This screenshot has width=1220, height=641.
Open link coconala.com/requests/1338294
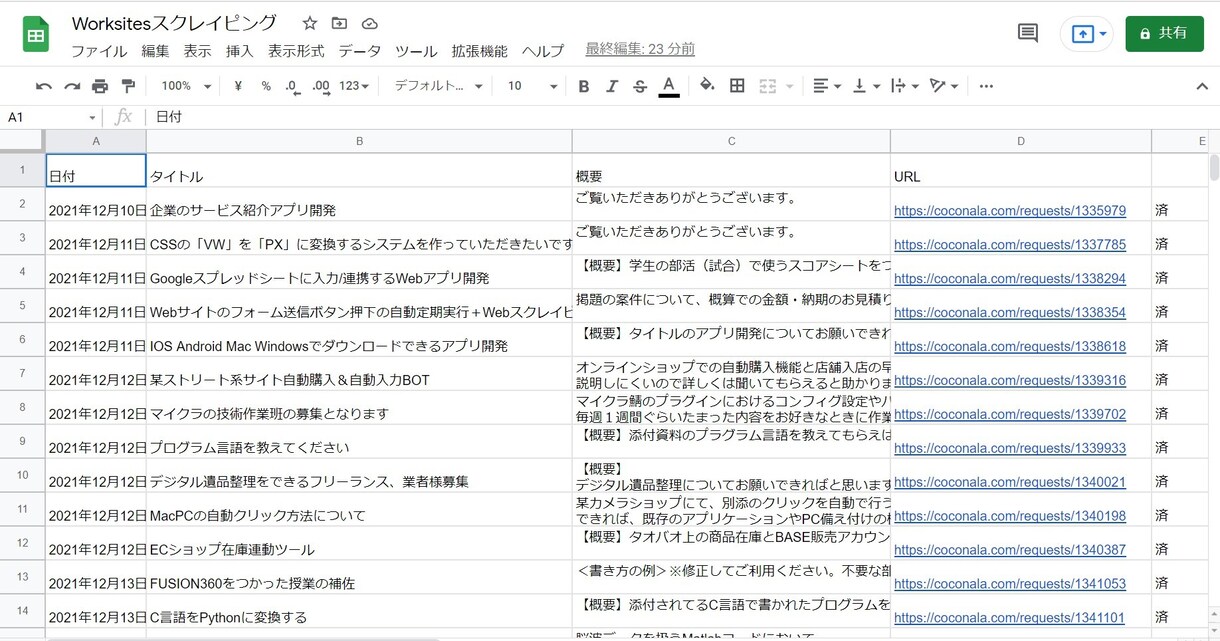pos(1010,279)
